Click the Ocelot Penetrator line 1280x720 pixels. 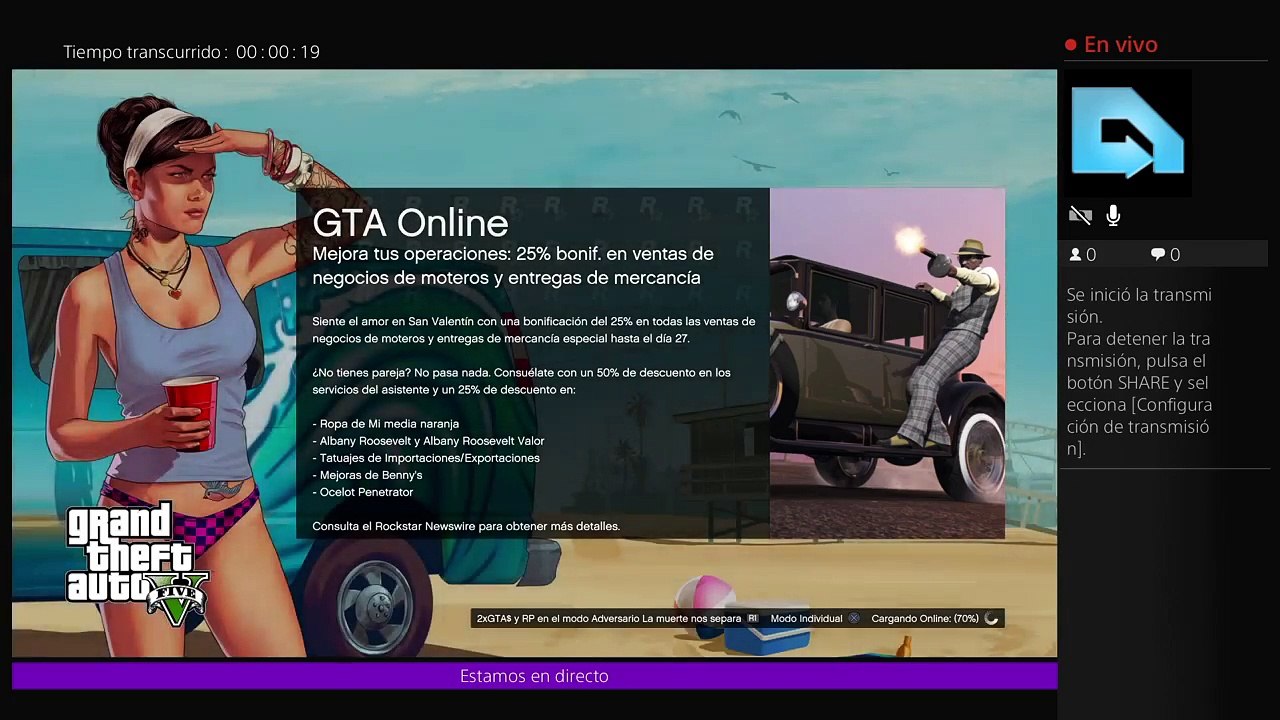(362, 492)
